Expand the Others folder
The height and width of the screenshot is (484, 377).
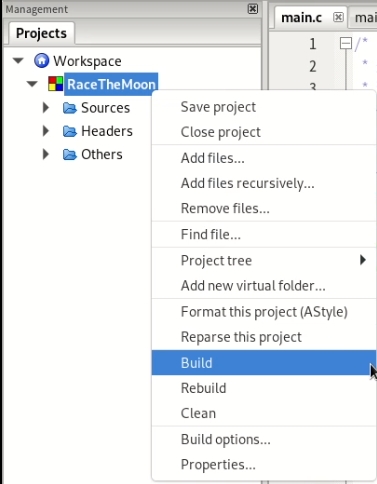pos(46,154)
